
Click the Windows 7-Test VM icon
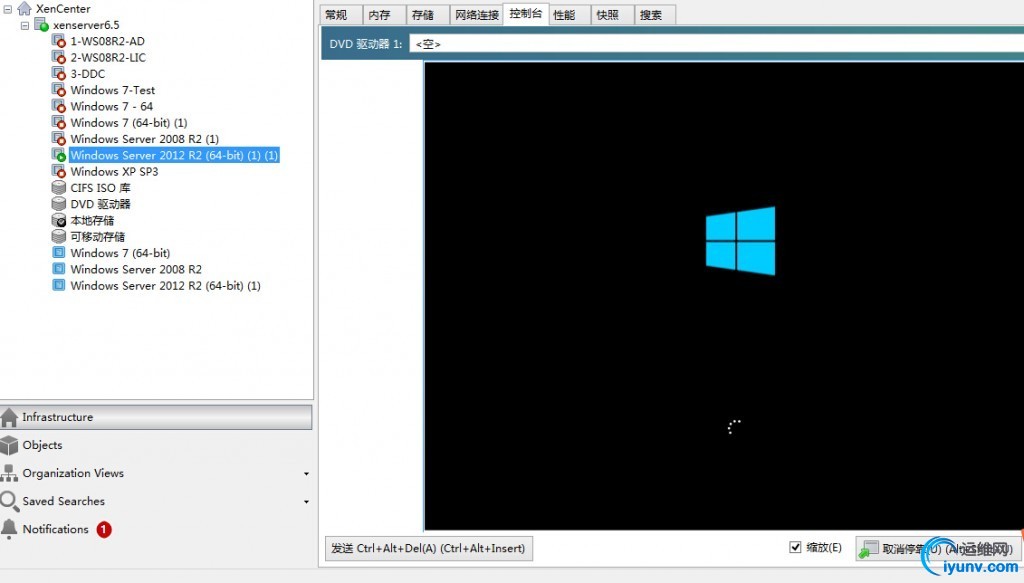(x=59, y=90)
